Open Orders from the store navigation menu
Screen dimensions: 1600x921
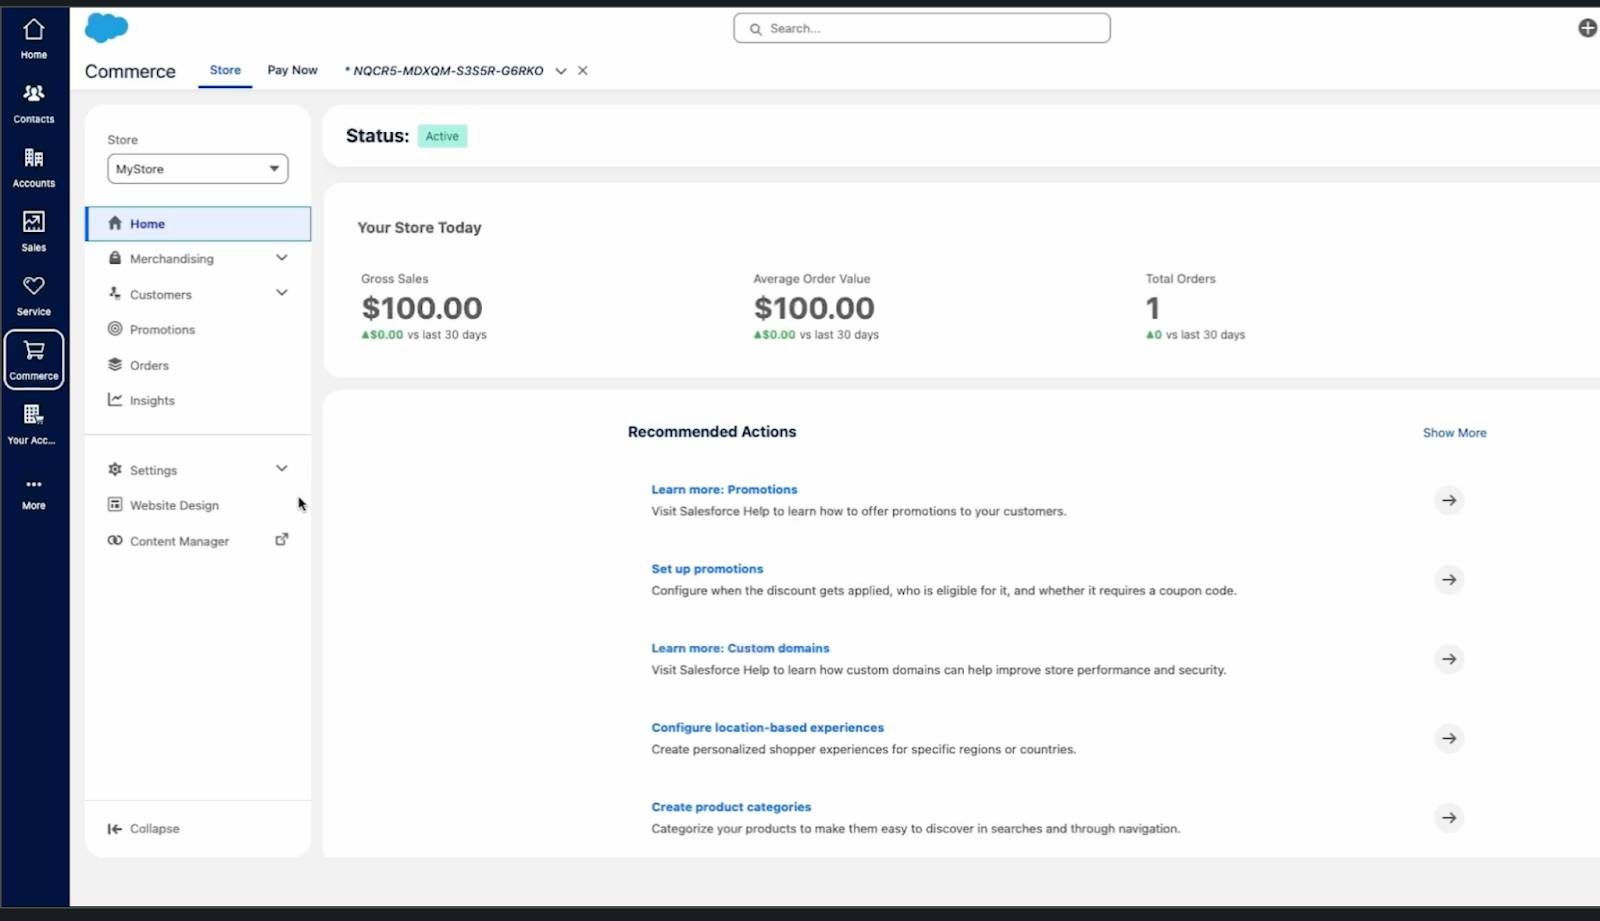pos(149,365)
